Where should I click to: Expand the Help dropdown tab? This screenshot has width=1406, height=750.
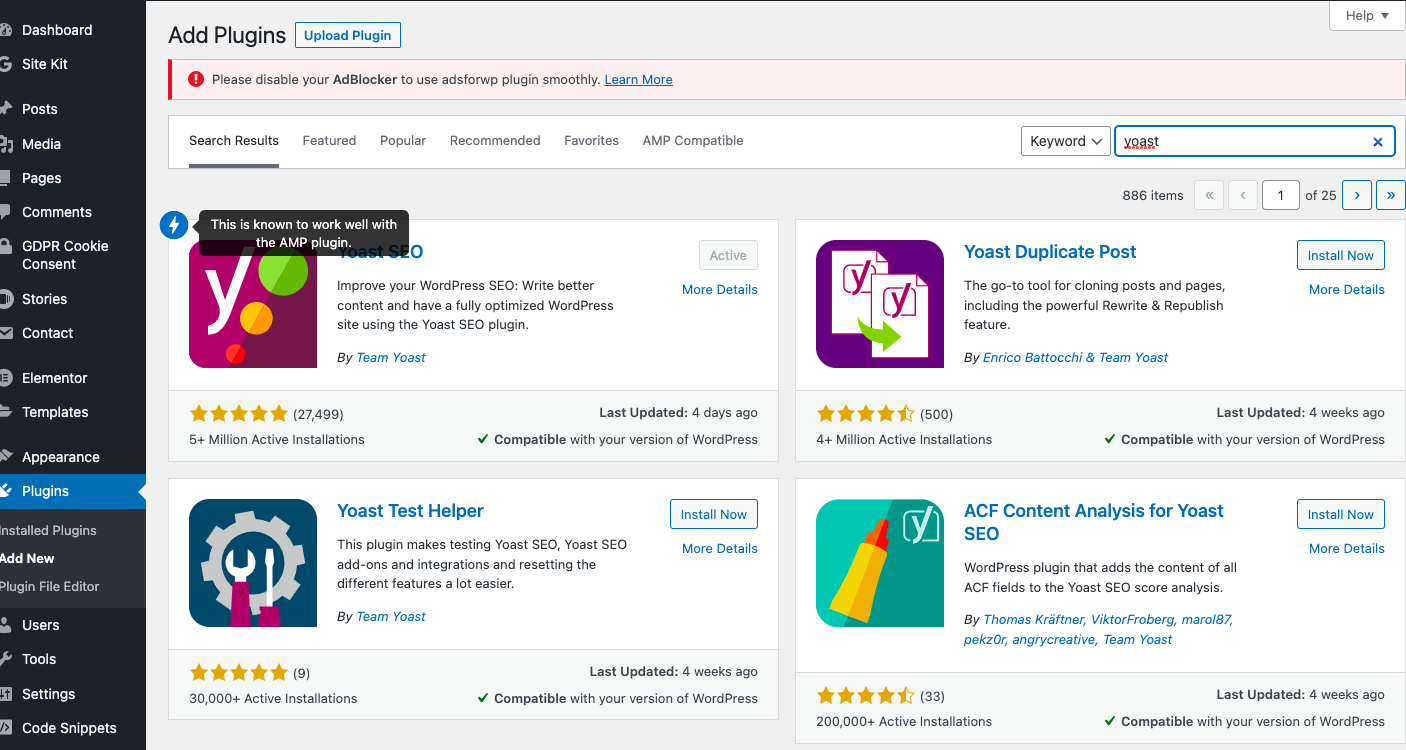[1367, 16]
